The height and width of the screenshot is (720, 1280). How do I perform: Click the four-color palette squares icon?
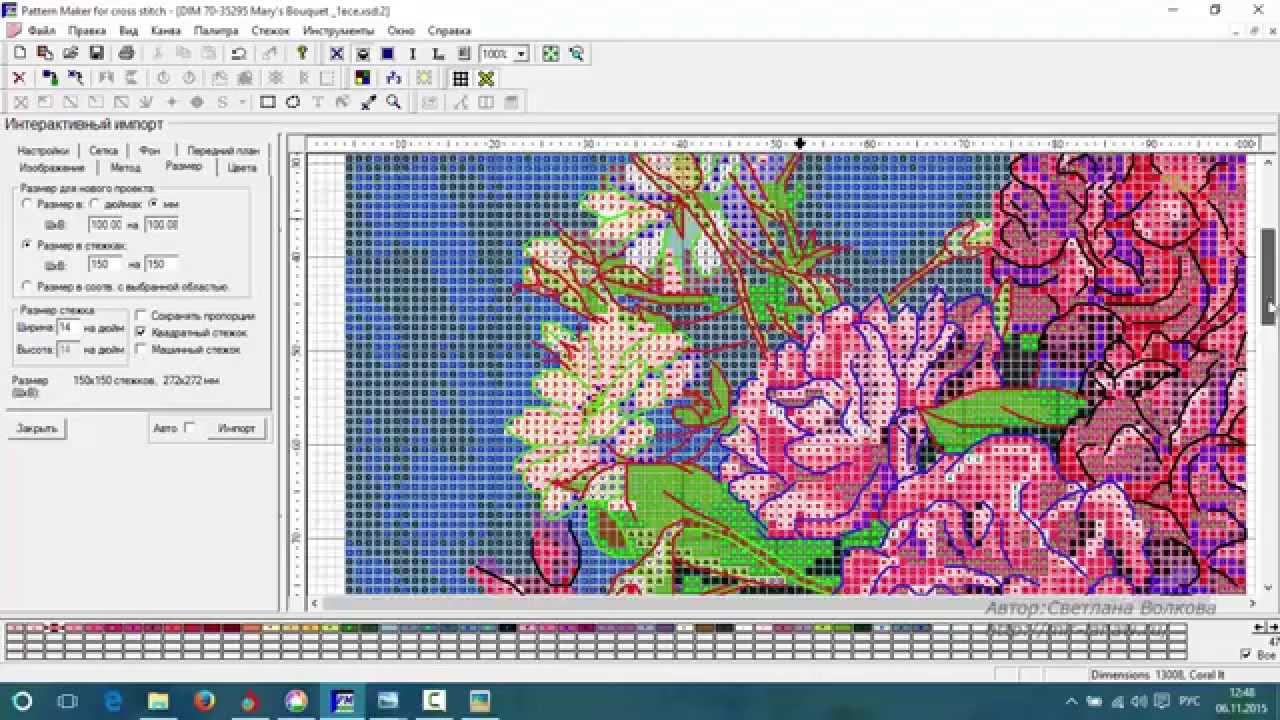[x=362, y=77]
